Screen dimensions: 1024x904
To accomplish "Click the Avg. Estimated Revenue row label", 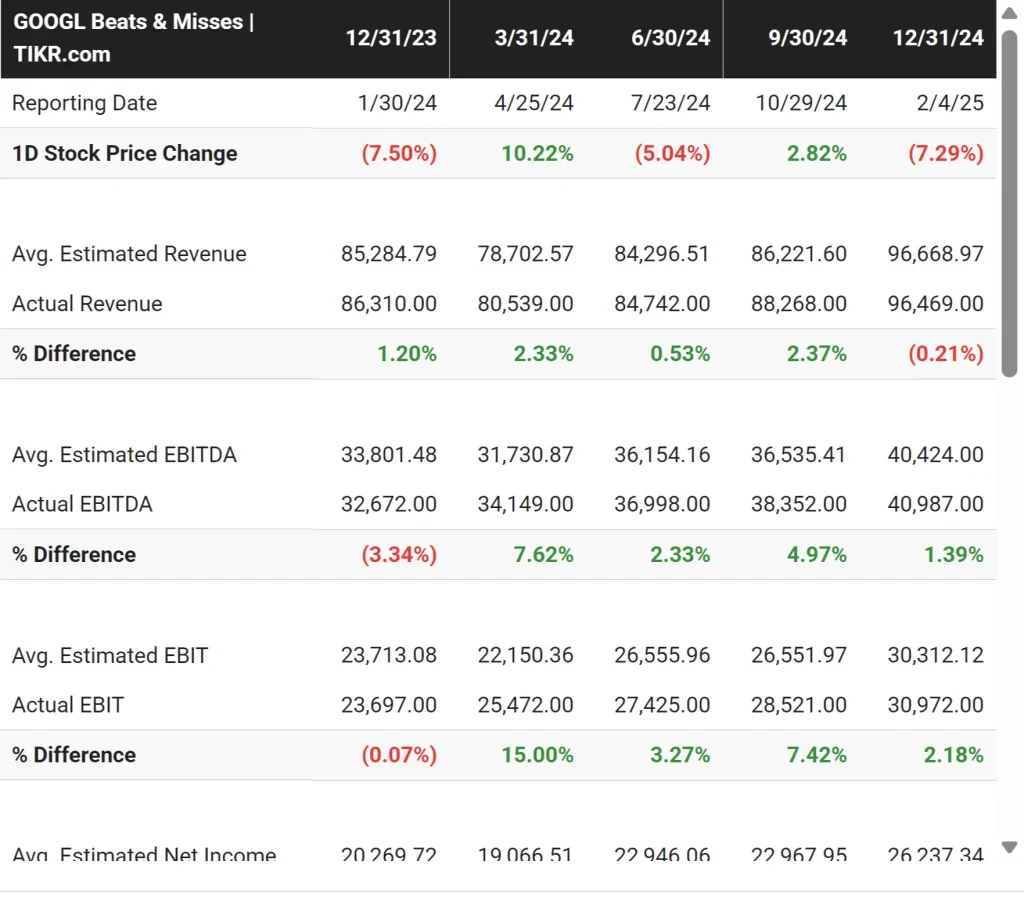I will pyautogui.click(x=129, y=254).
